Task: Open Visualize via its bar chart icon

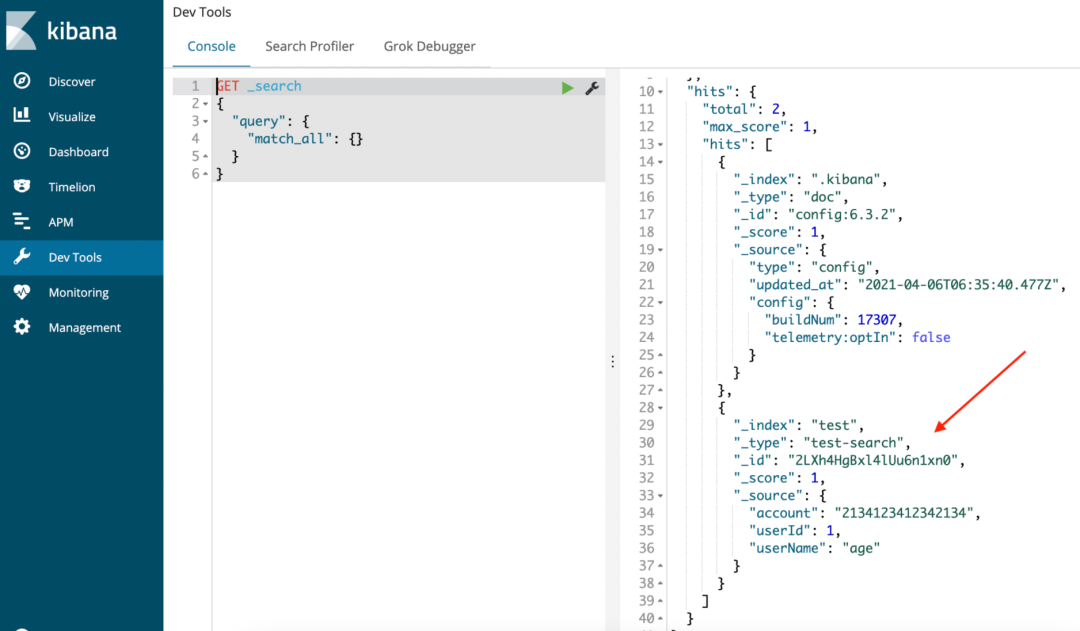Action: click(22, 115)
